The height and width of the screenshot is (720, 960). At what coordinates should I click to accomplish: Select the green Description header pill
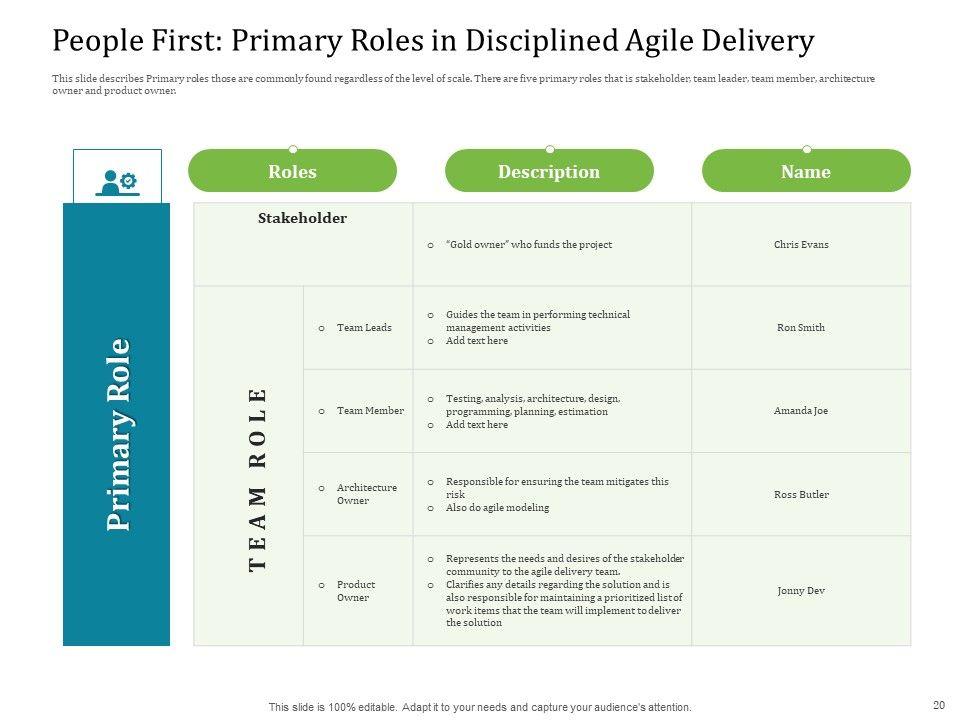pos(549,172)
